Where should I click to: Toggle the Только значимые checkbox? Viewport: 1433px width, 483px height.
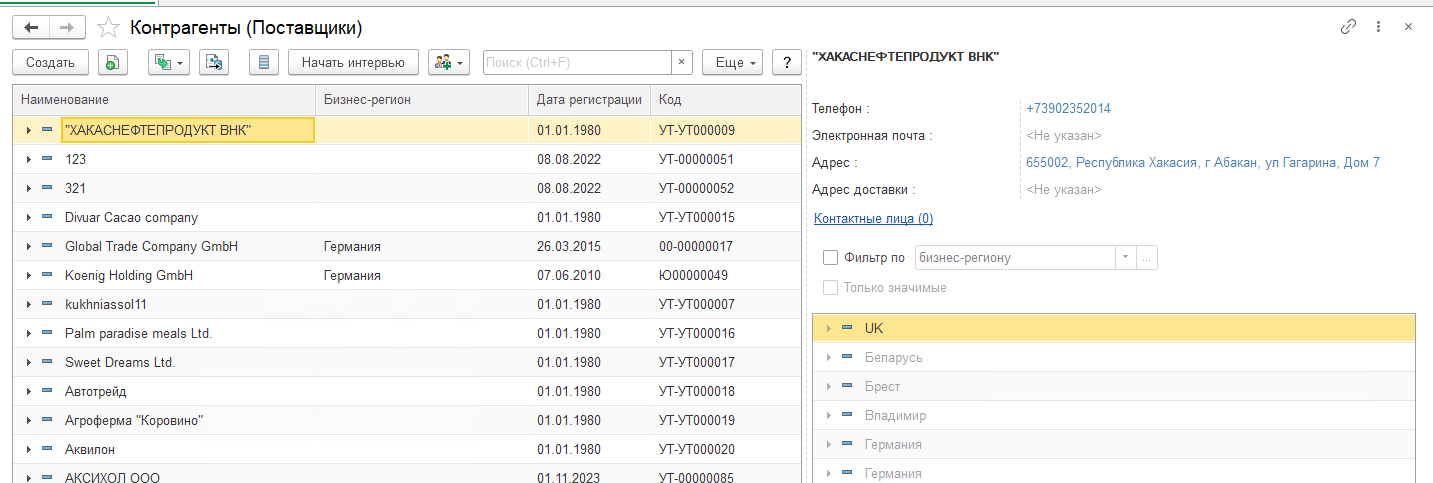pos(830,288)
